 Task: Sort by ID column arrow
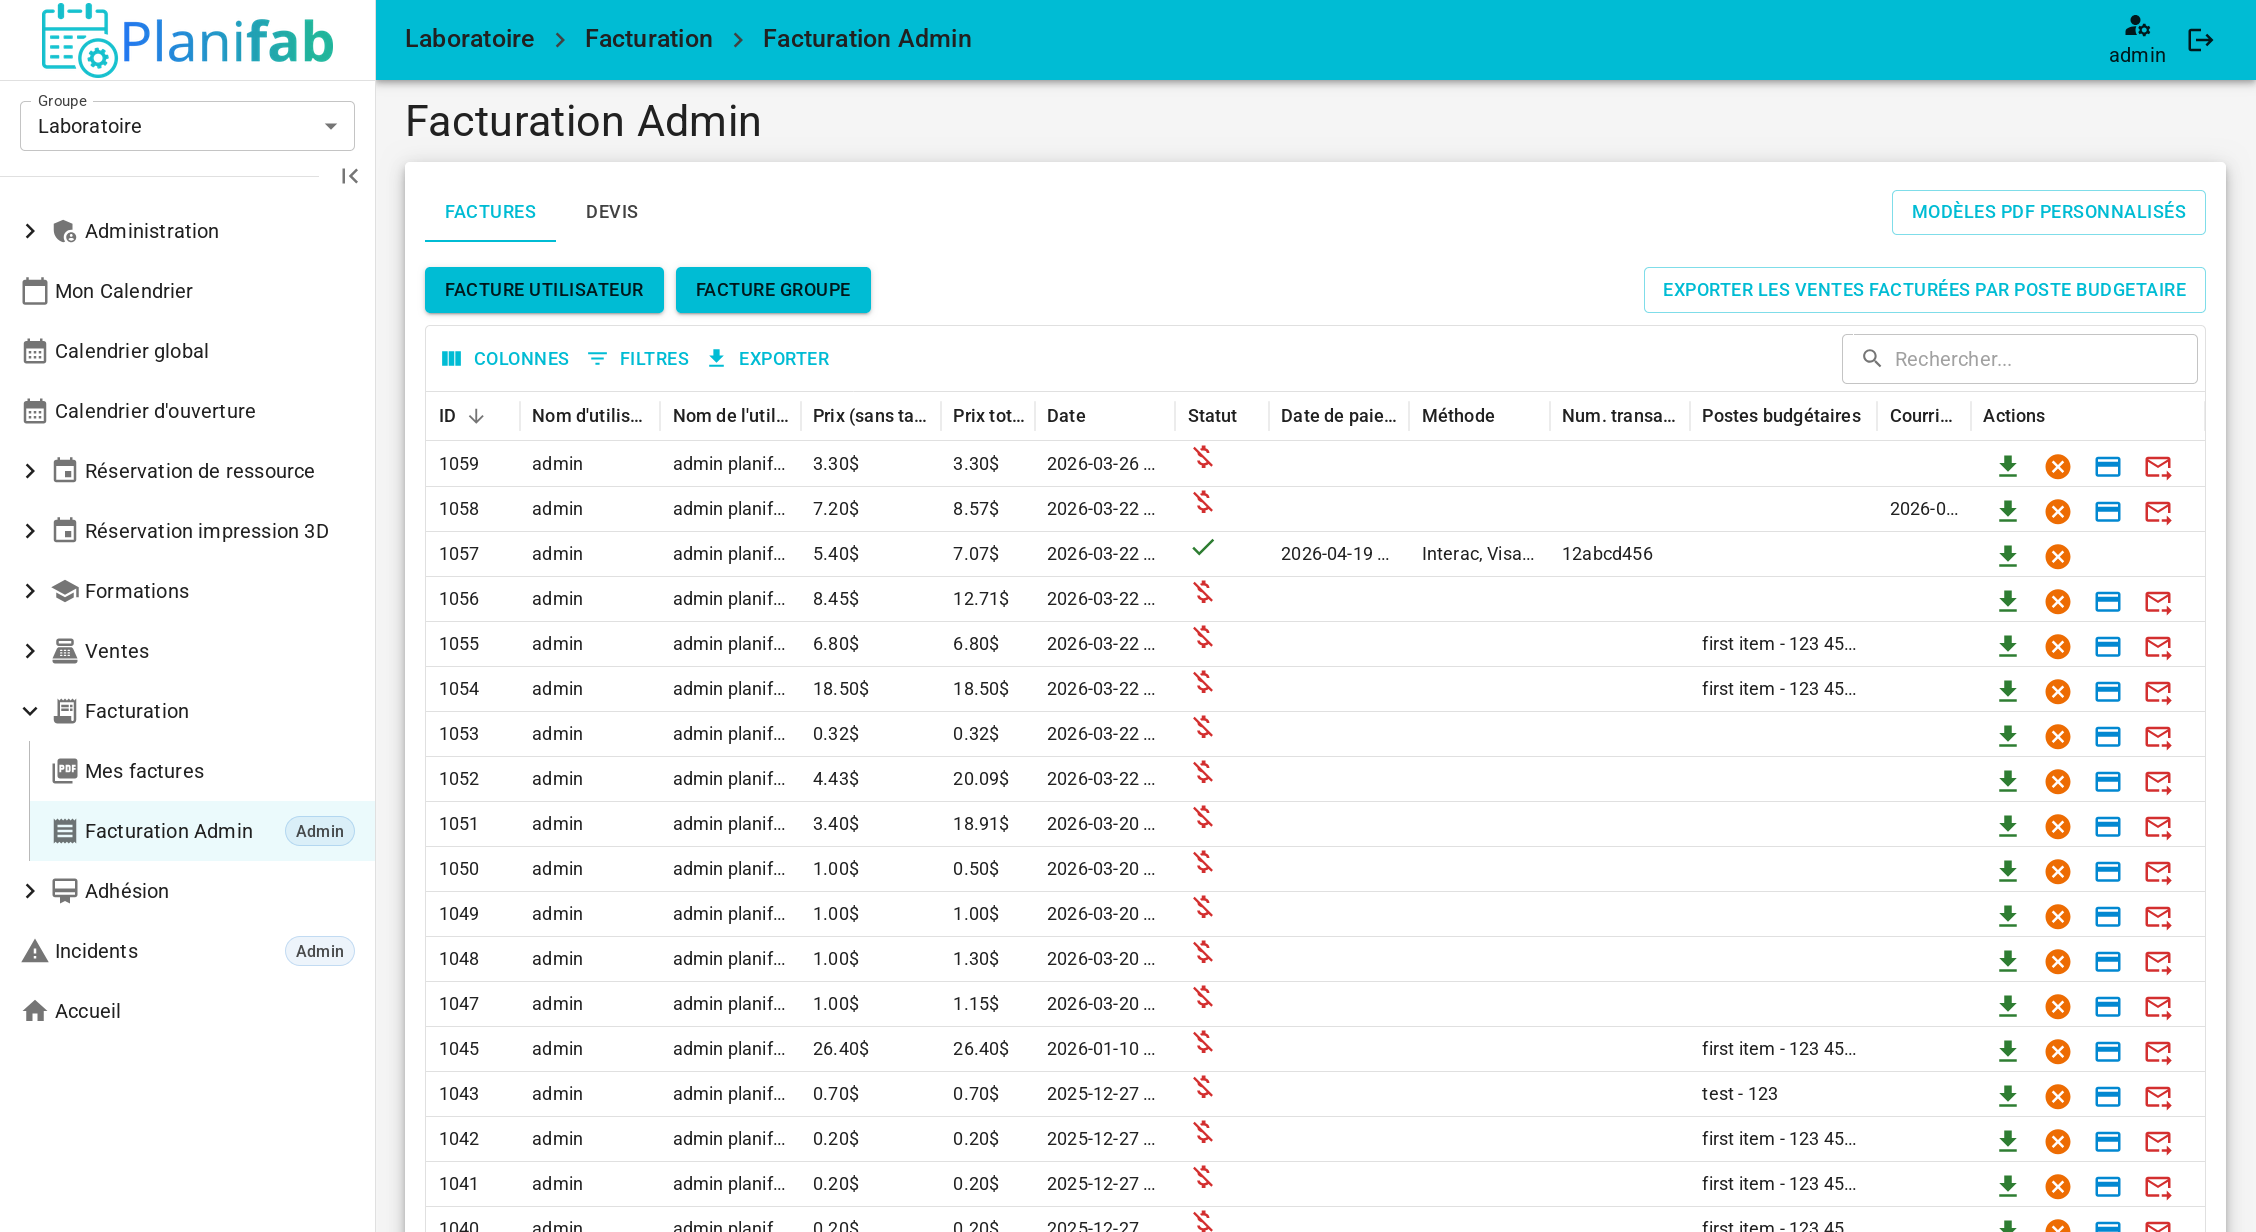(x=477, y=416)
